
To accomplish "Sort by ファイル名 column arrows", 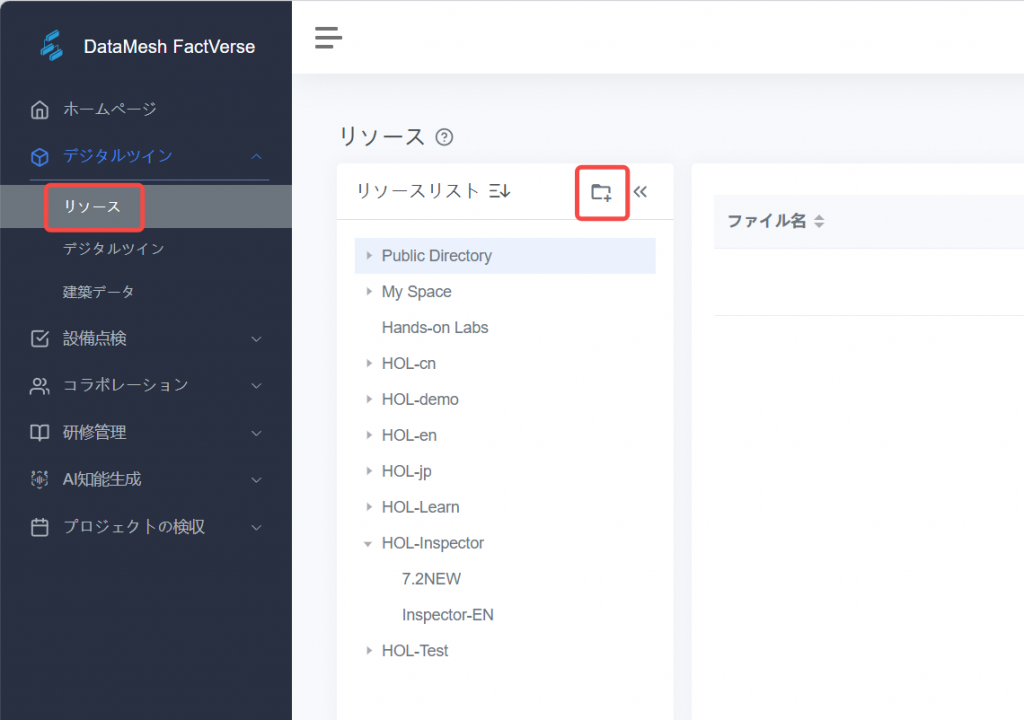I will (x=819, y=221).
